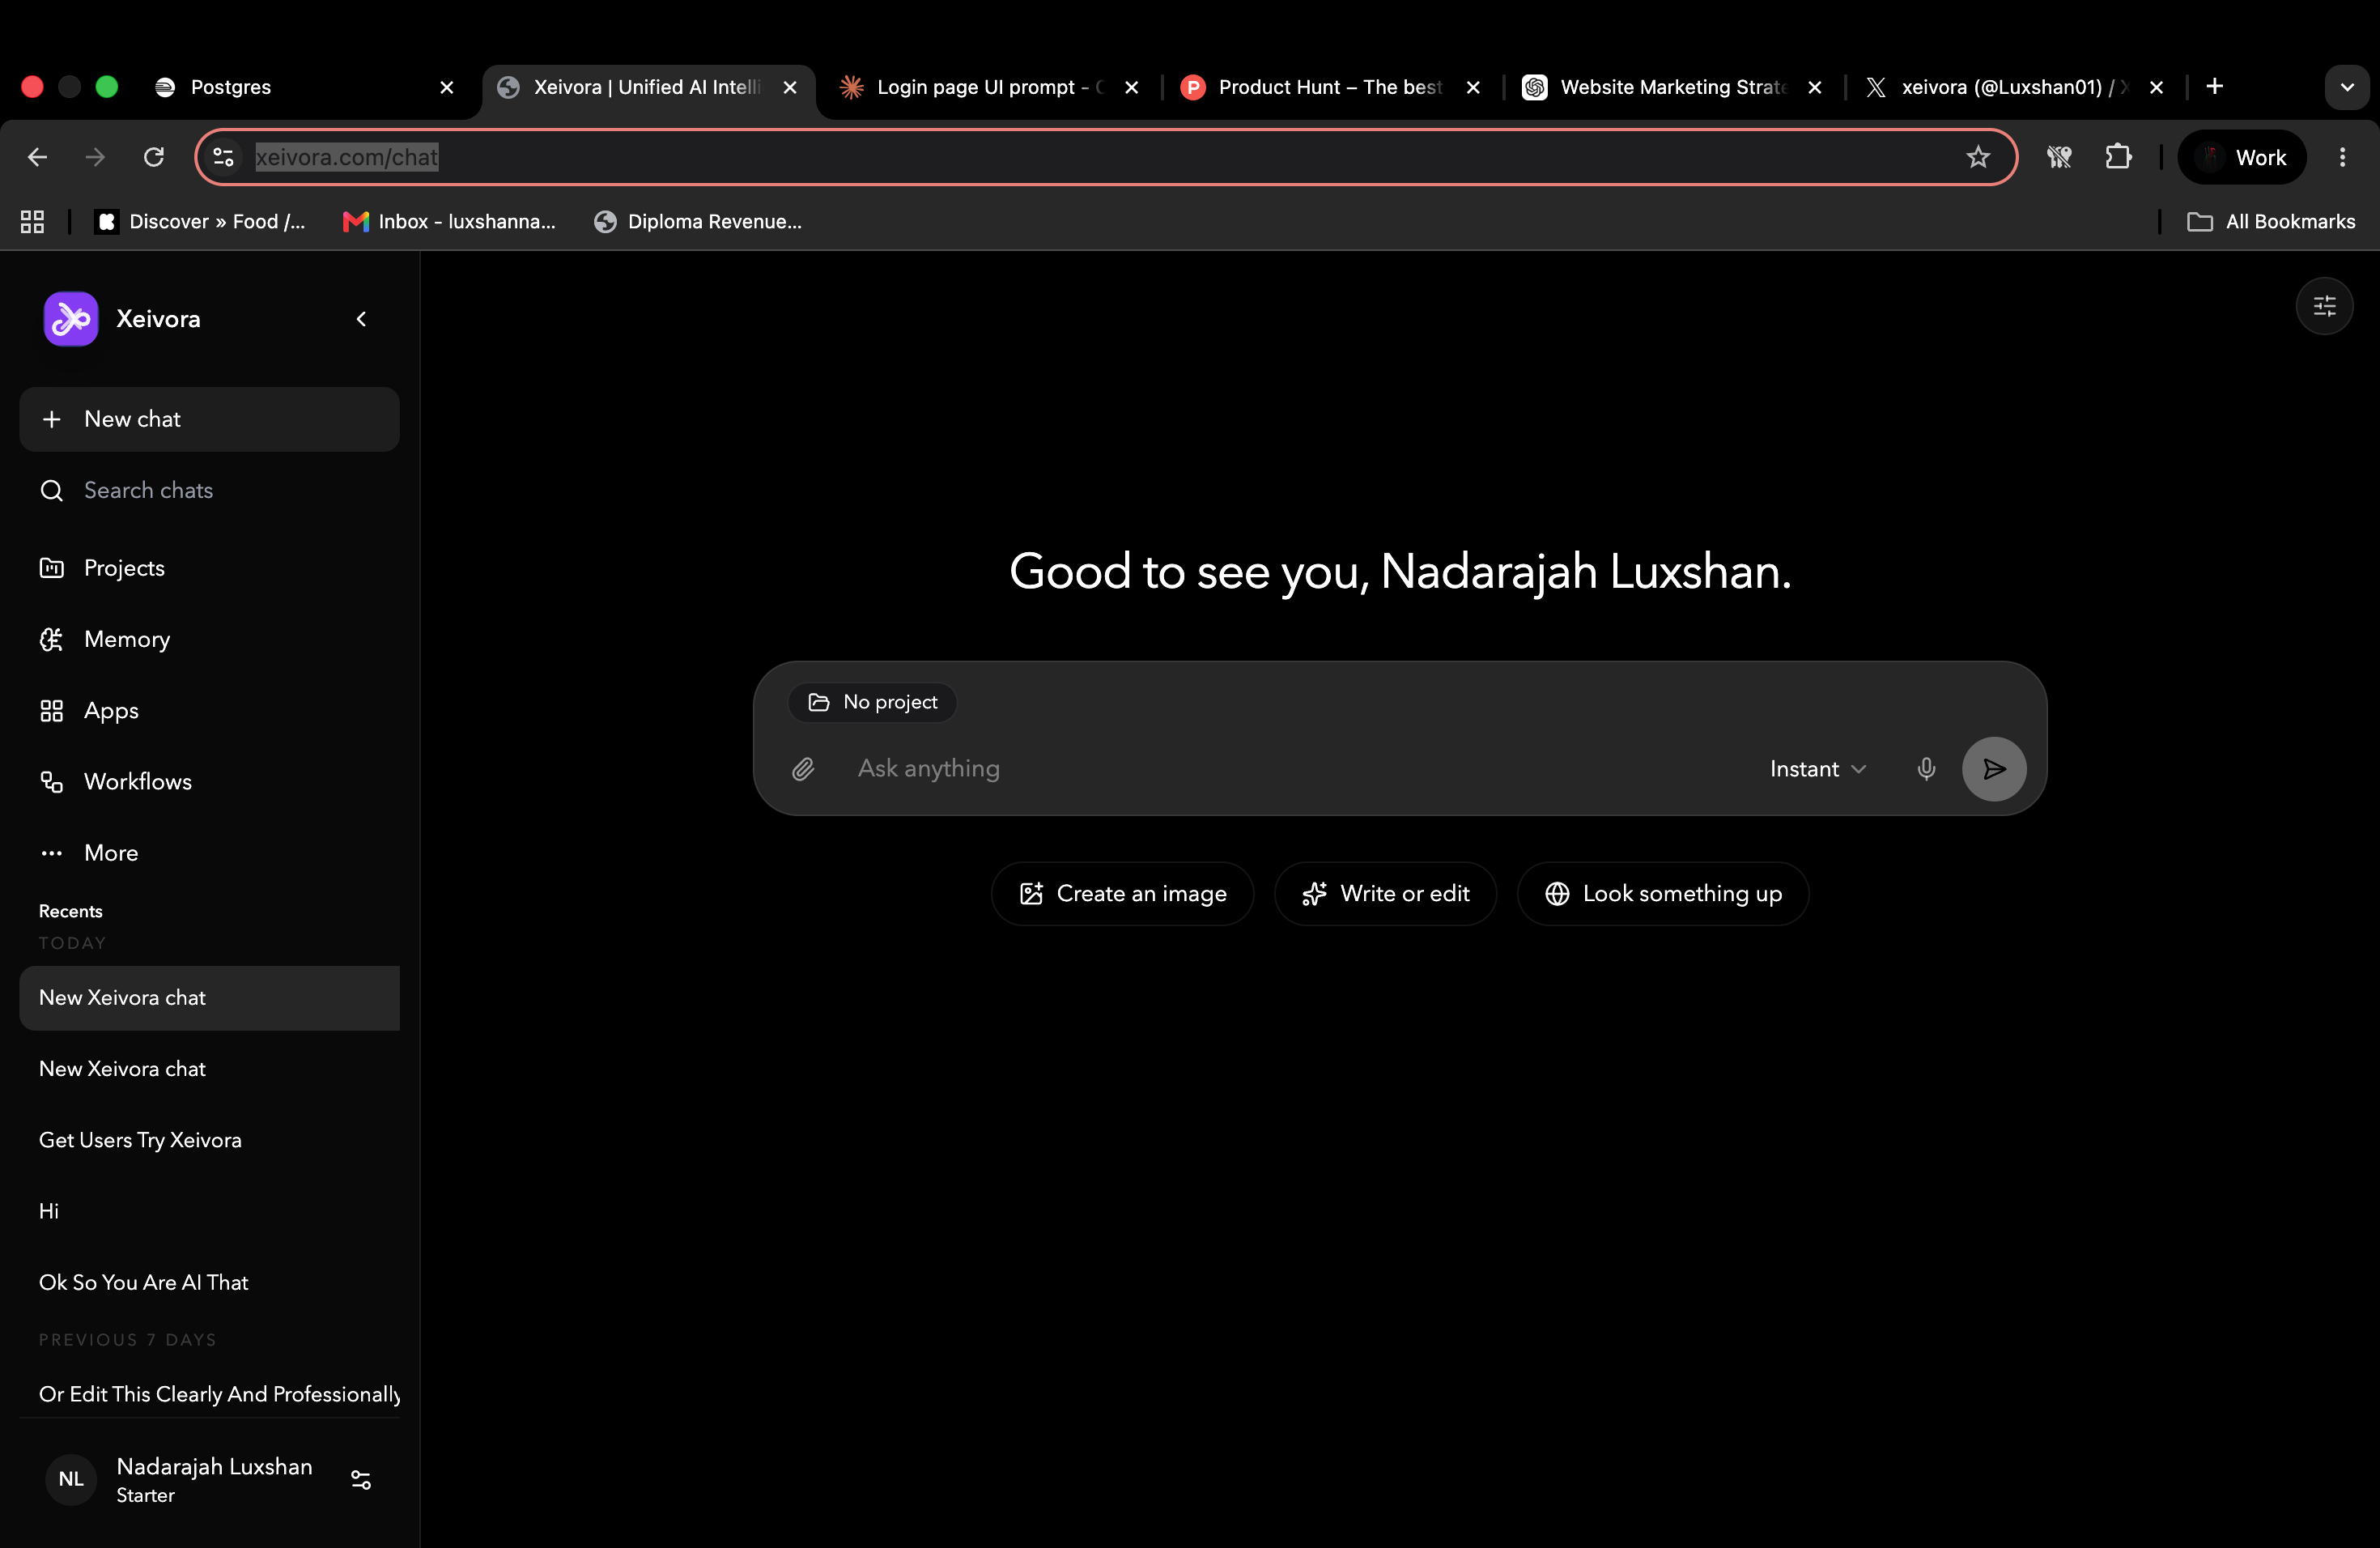Start voice input with the microphone icon
This screenshot has width=2380, height=1548.
1925,769
